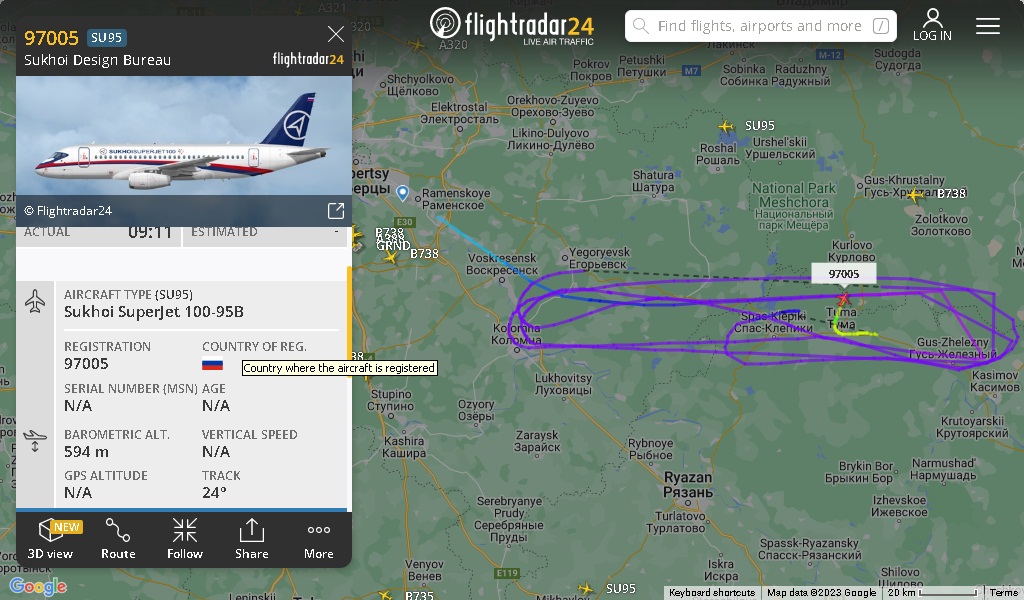Open aircraft photo in external link
1024x600 pixels.
tap(336, 210)
